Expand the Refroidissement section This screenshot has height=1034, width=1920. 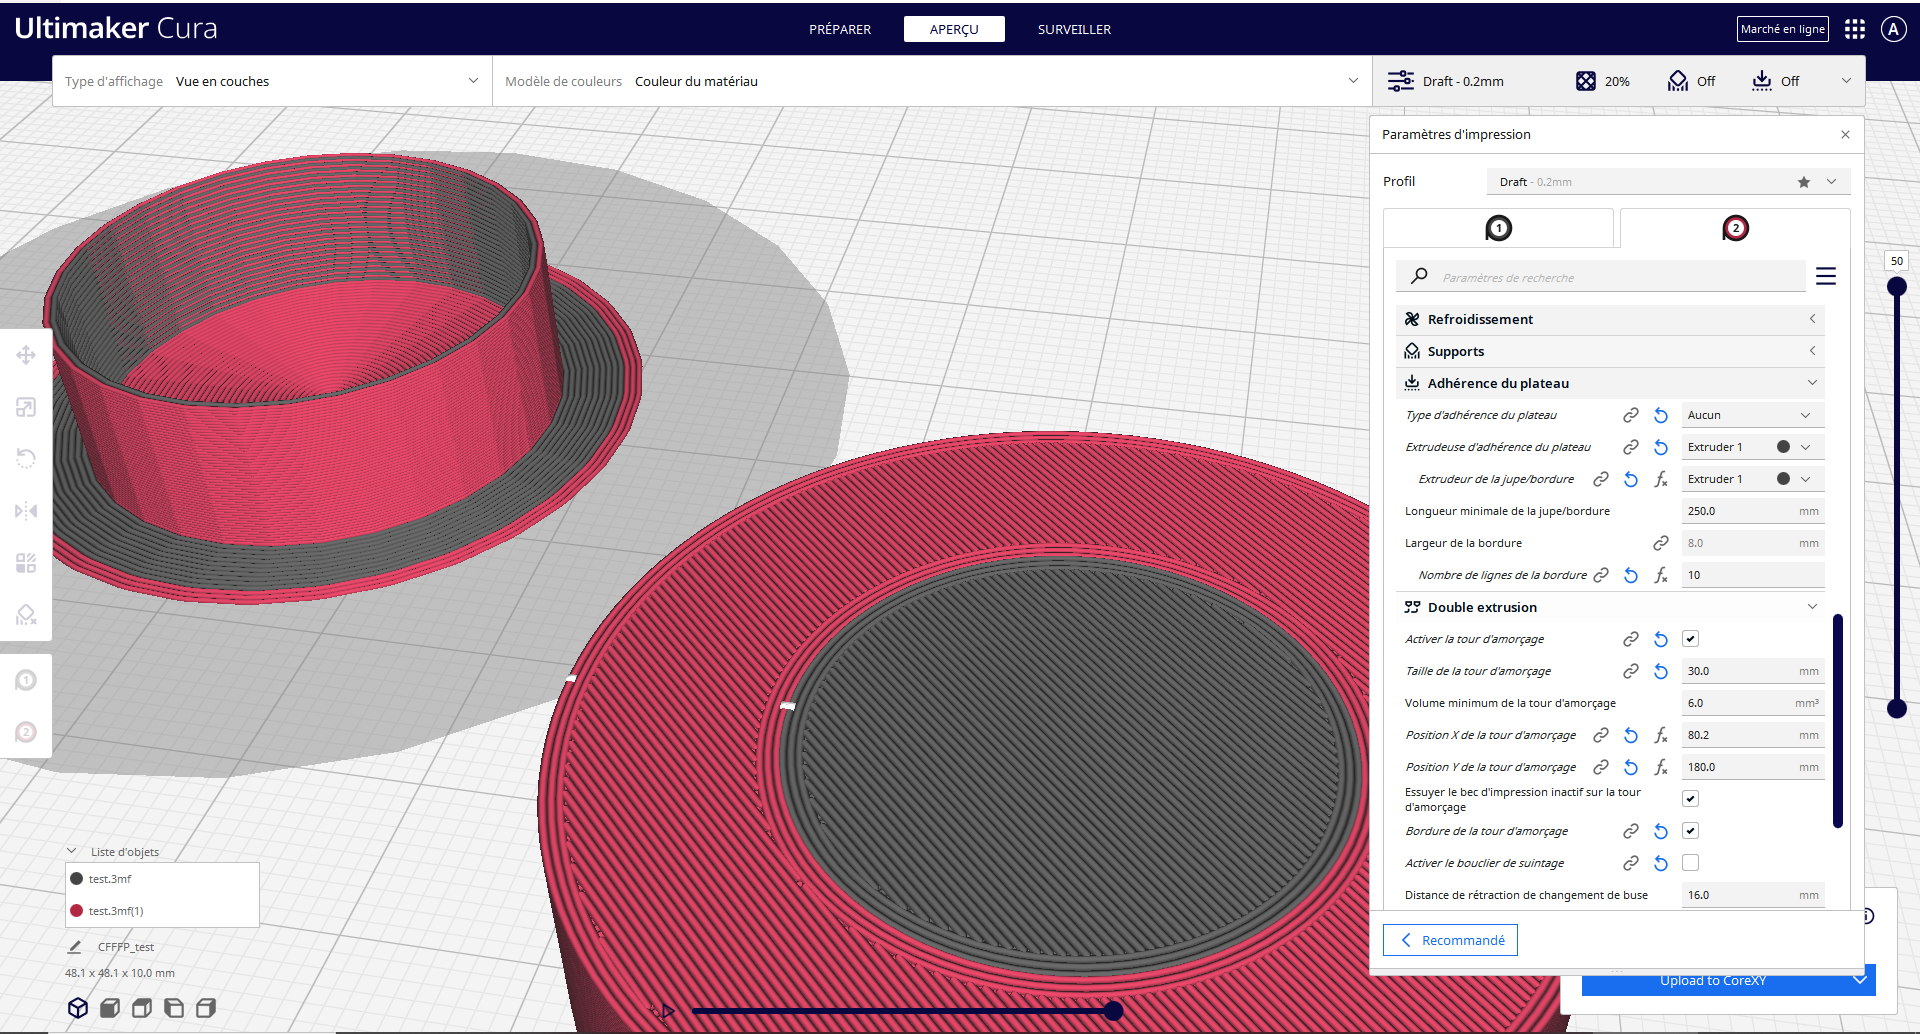[x=1610, y=319]
